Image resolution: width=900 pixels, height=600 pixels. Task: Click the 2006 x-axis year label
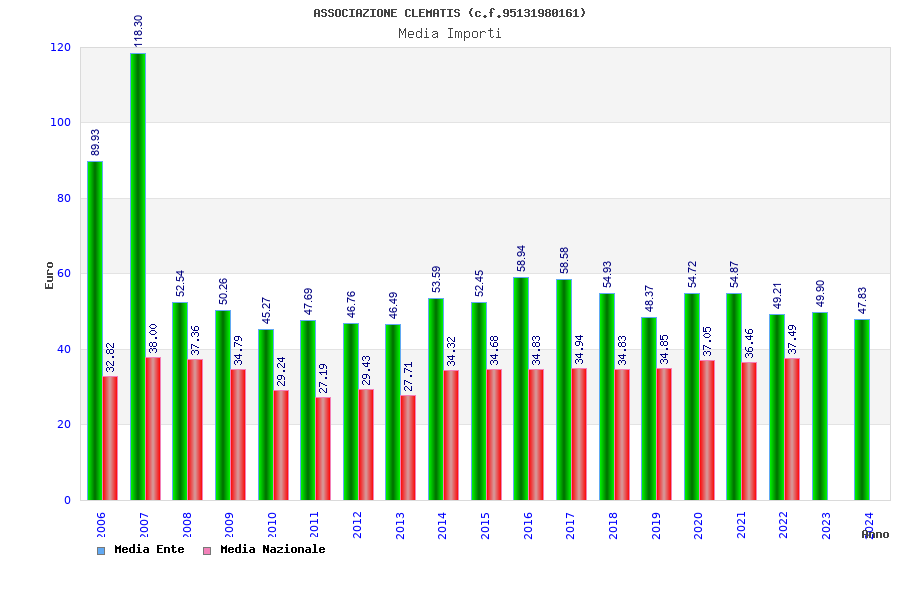tap(101, 525)
